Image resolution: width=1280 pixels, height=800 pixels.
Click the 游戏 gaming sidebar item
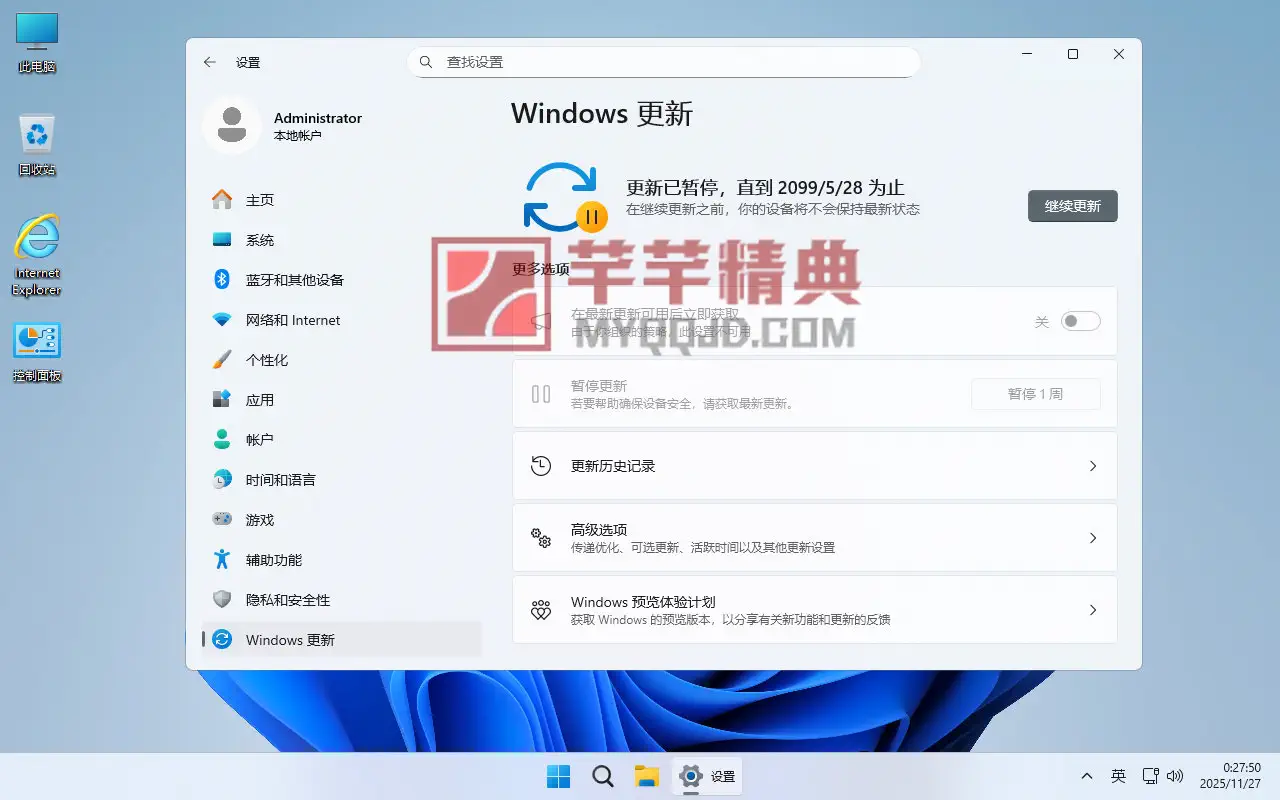click(x=259, y=520)
